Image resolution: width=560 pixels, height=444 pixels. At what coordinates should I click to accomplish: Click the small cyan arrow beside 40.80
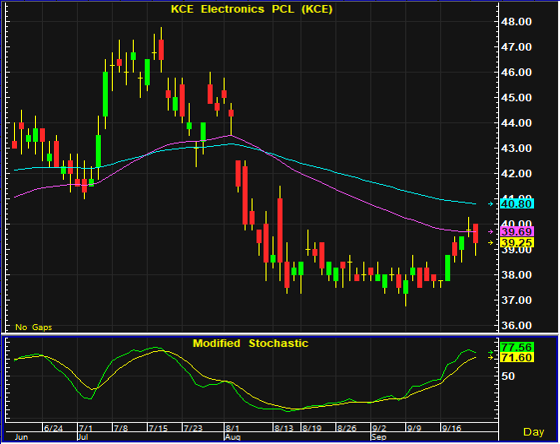(491, 204)
